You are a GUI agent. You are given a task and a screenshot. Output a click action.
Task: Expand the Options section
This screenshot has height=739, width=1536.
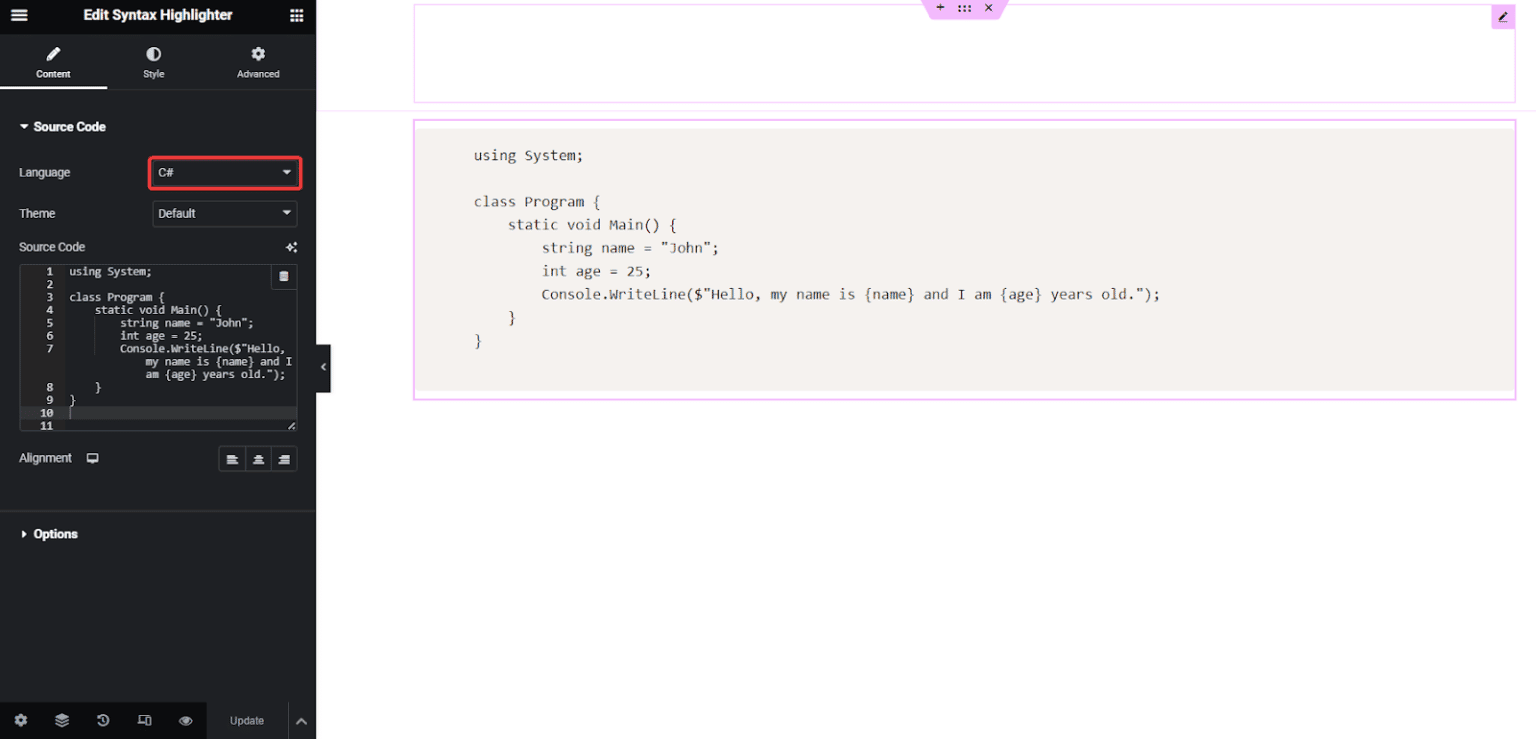click(55, 534)
